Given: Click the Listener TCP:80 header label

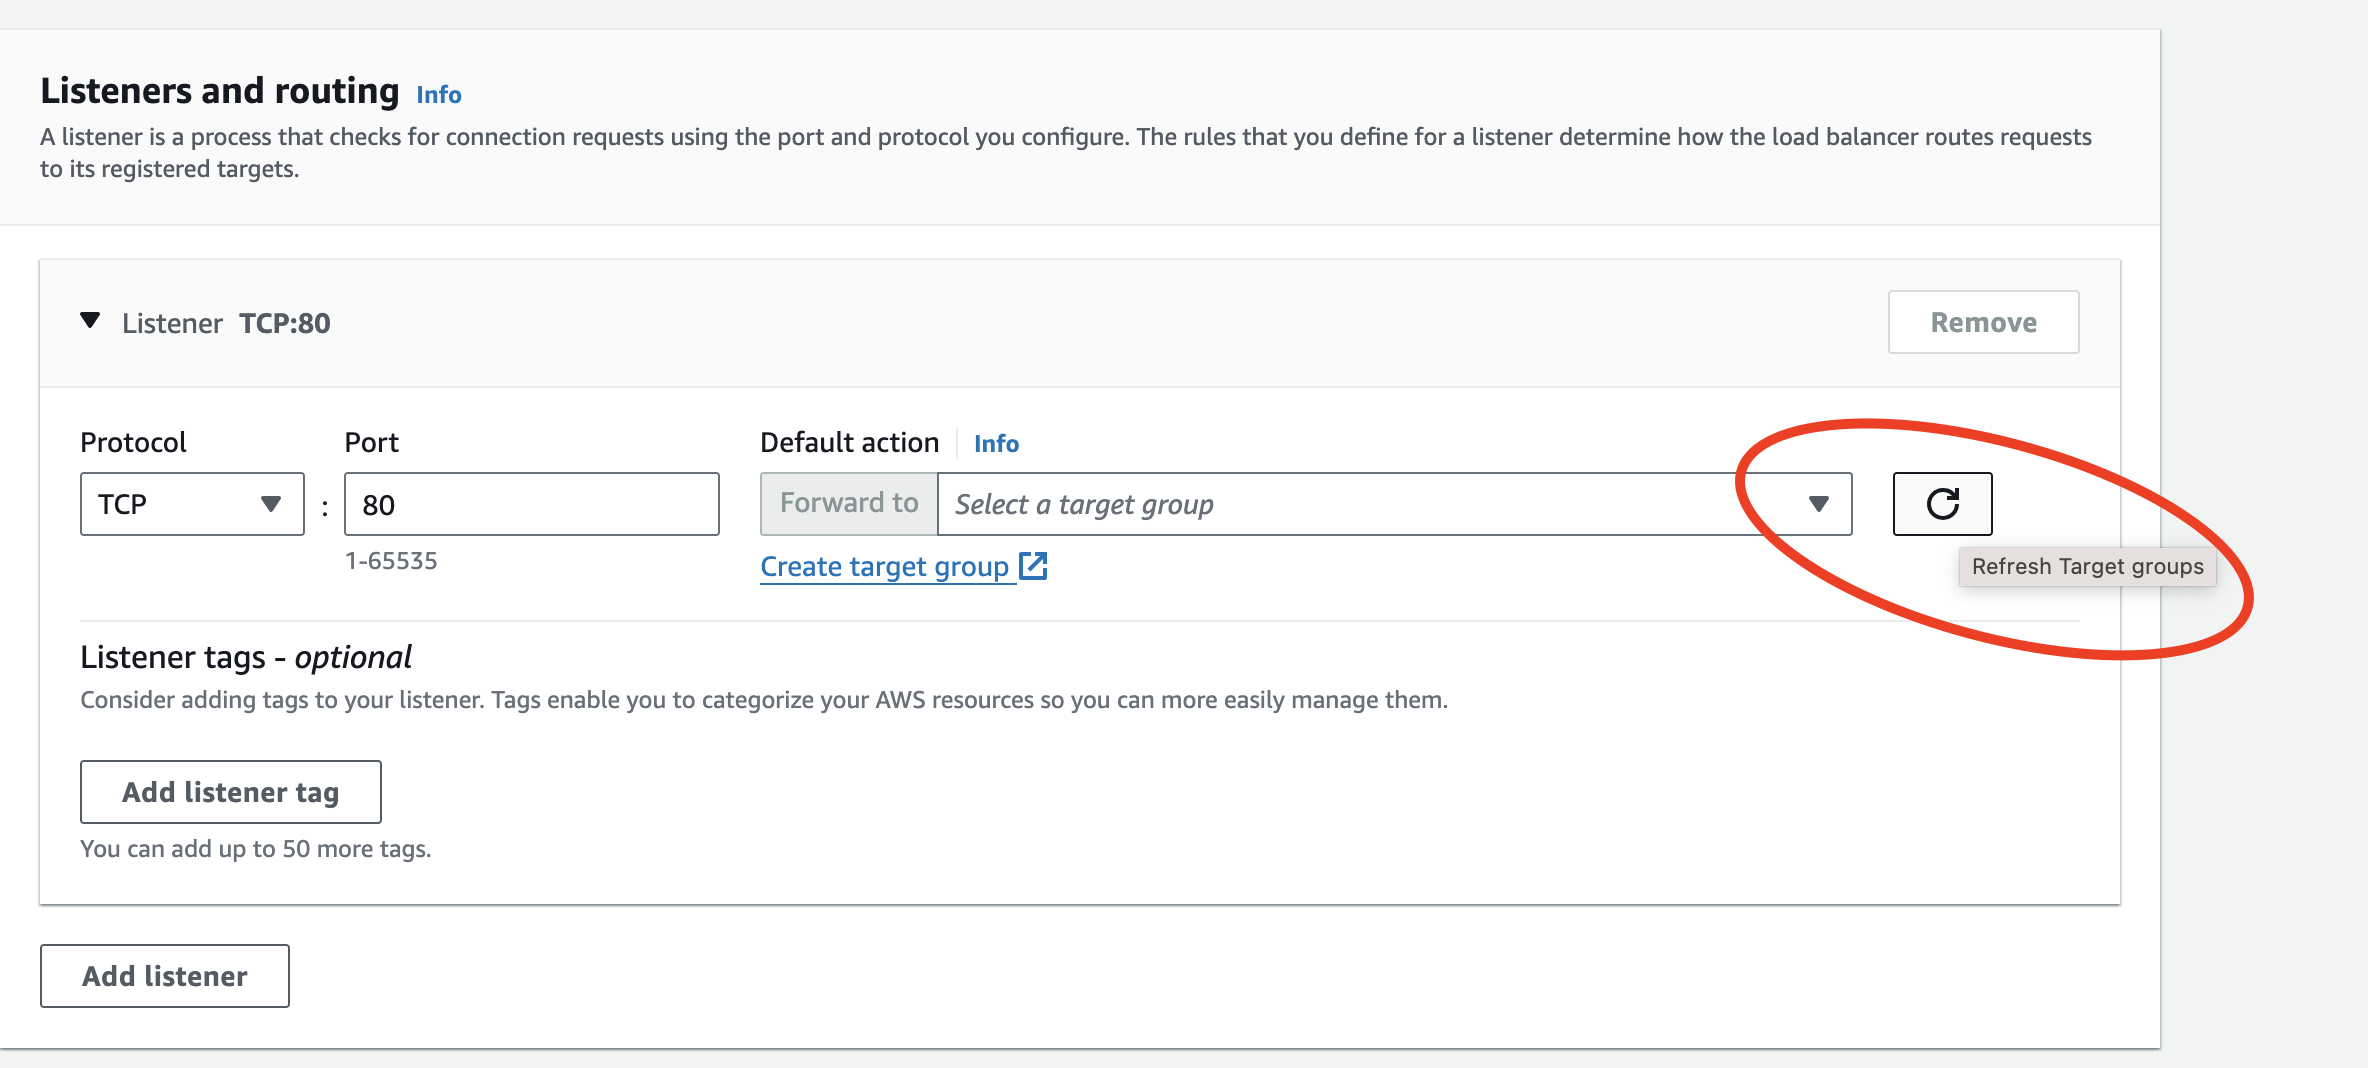Looking at the screenshot, I should pyautogui.click(x=225, y=321).
